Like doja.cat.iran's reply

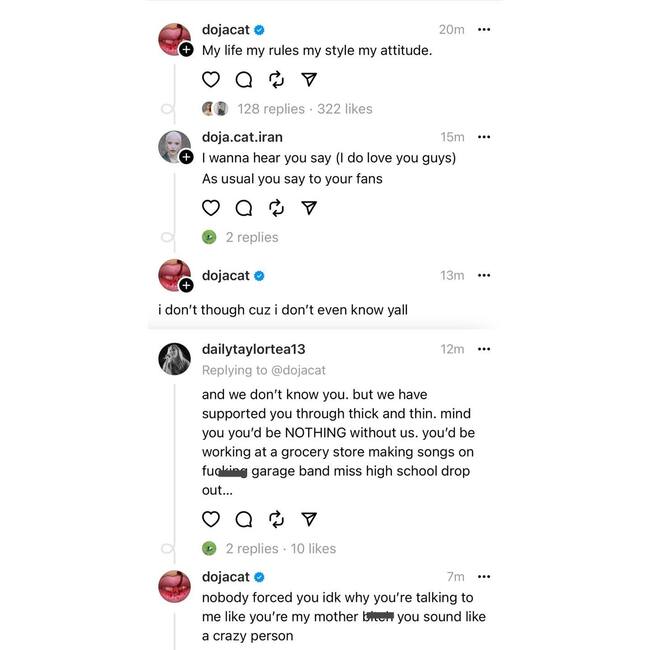tap(211, 208)
